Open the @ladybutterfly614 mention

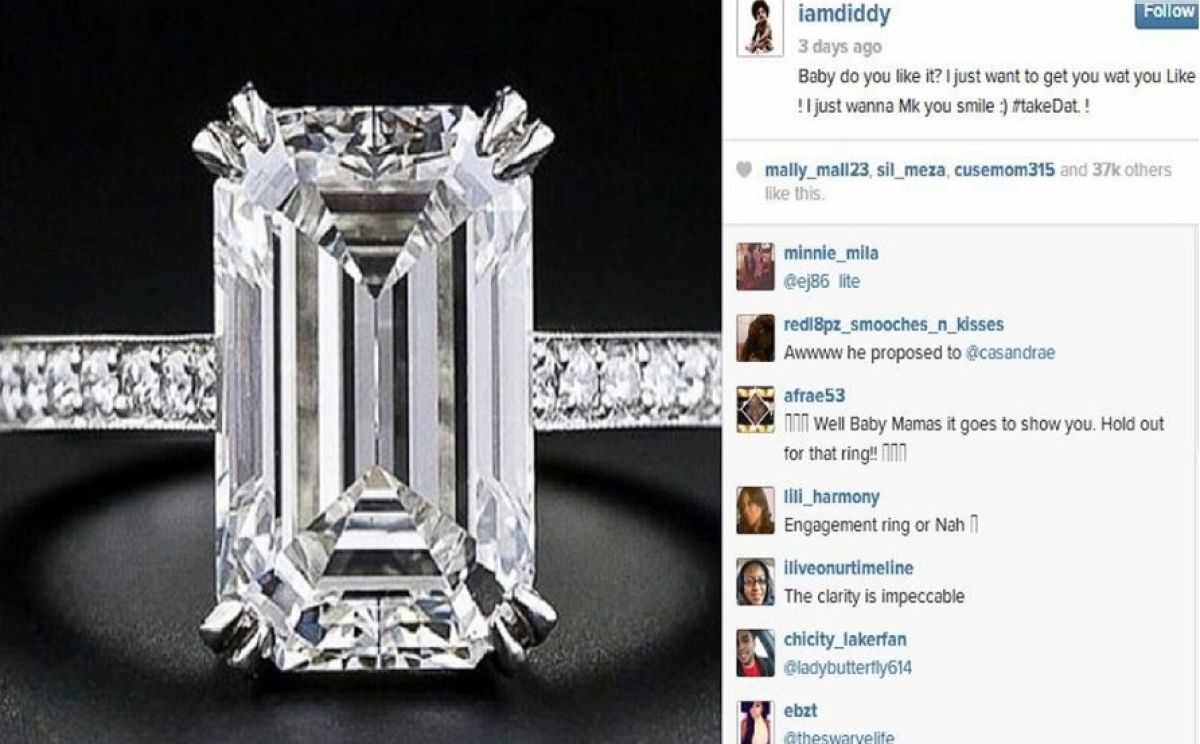[x=848, y=668]
